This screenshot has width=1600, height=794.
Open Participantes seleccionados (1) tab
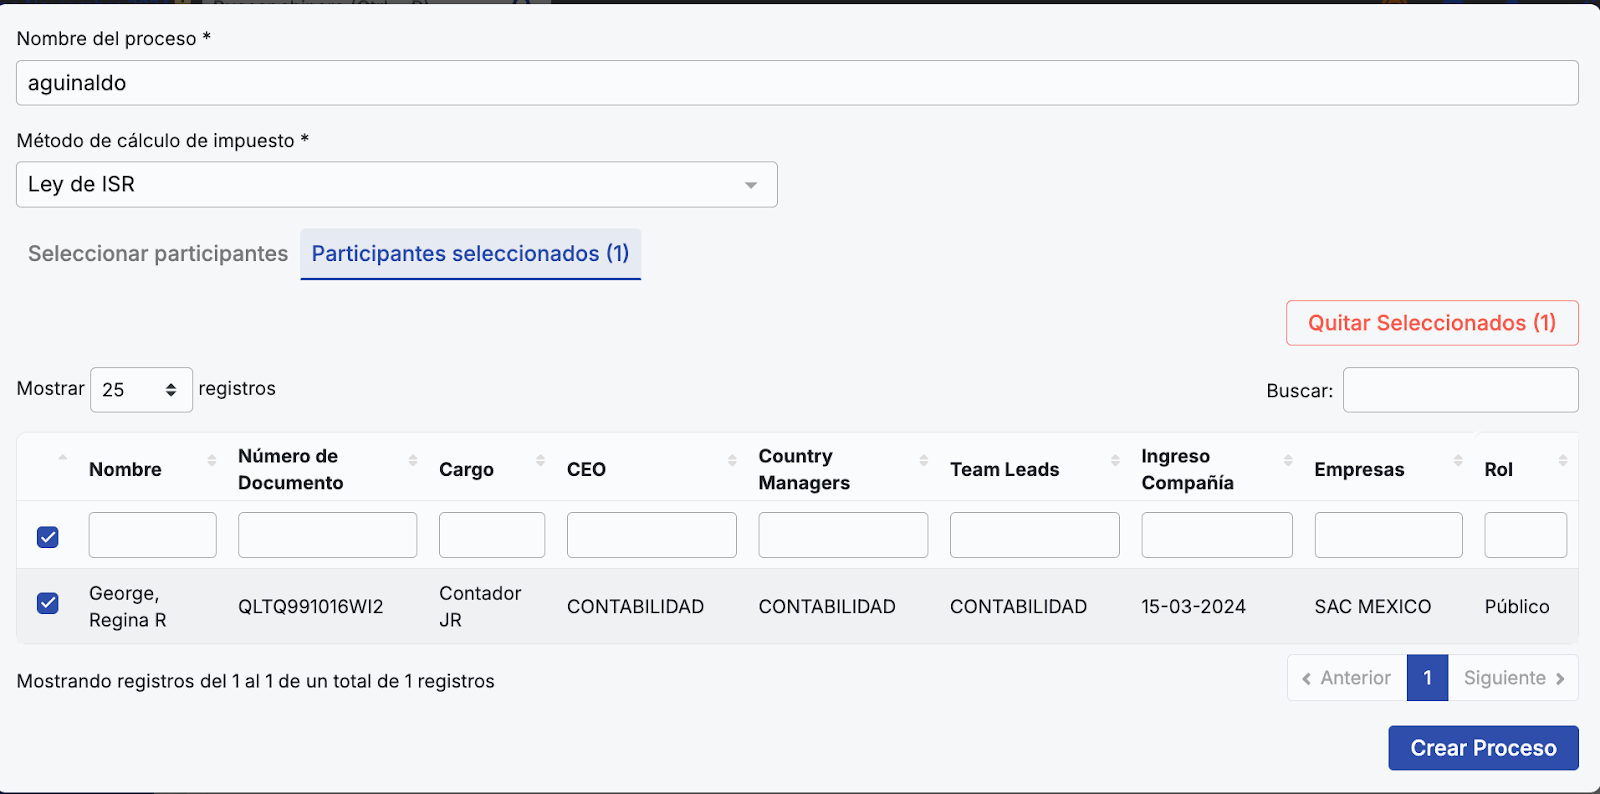click(470, 254)
